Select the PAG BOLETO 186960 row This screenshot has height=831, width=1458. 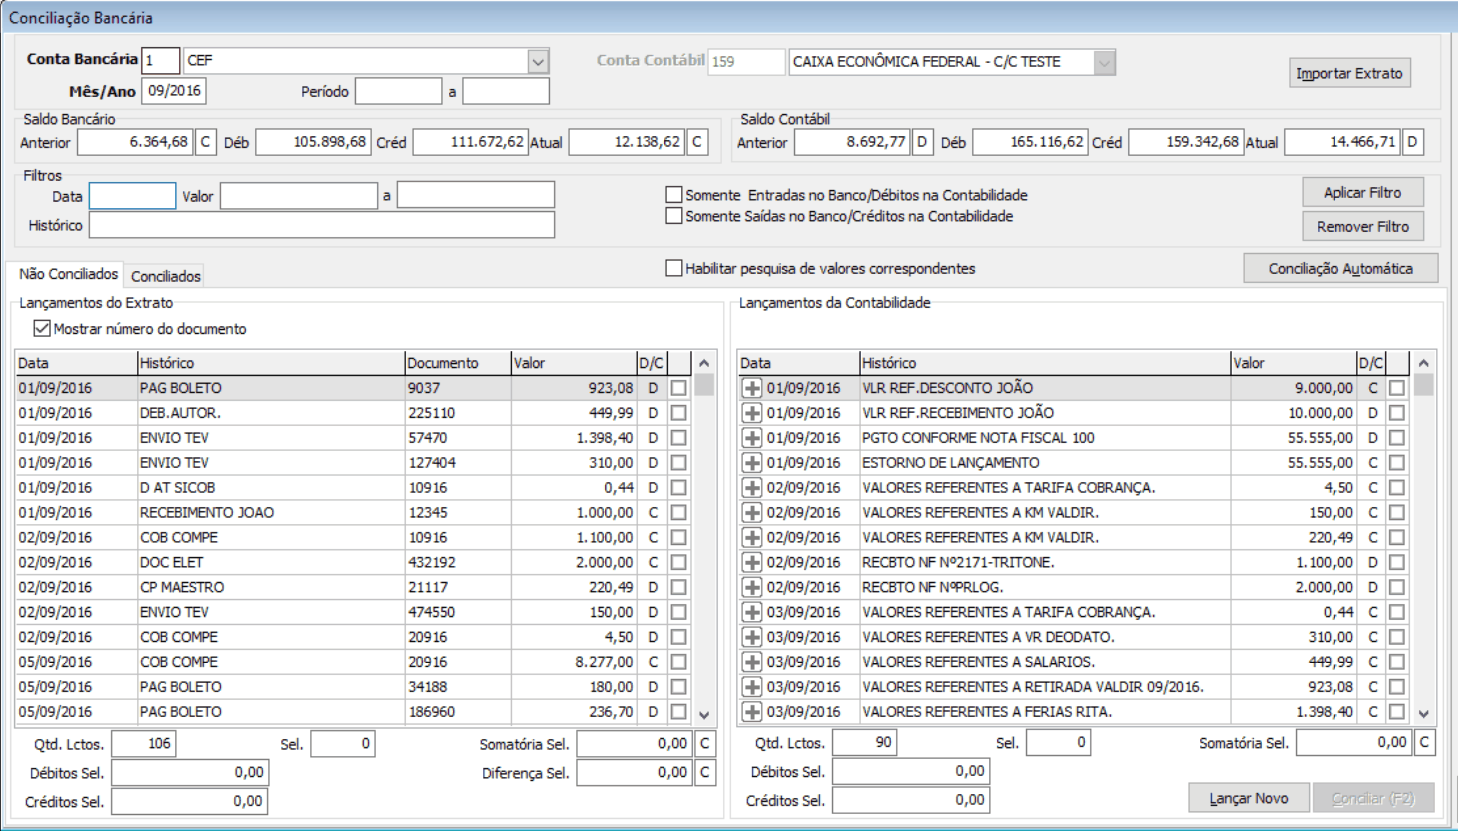[354, 712]
